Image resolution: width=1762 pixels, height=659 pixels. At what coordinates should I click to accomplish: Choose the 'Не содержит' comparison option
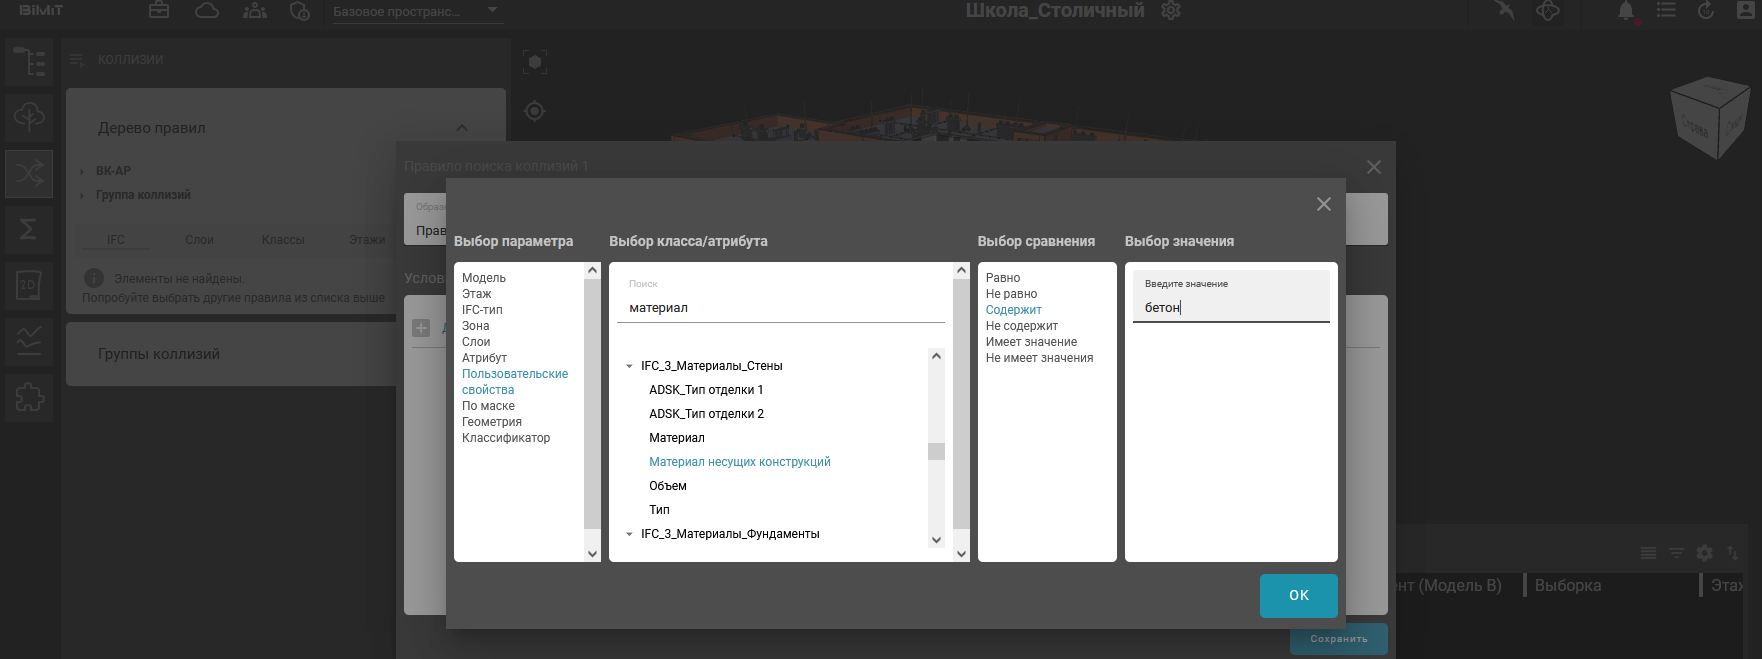tap(1021, 326)
